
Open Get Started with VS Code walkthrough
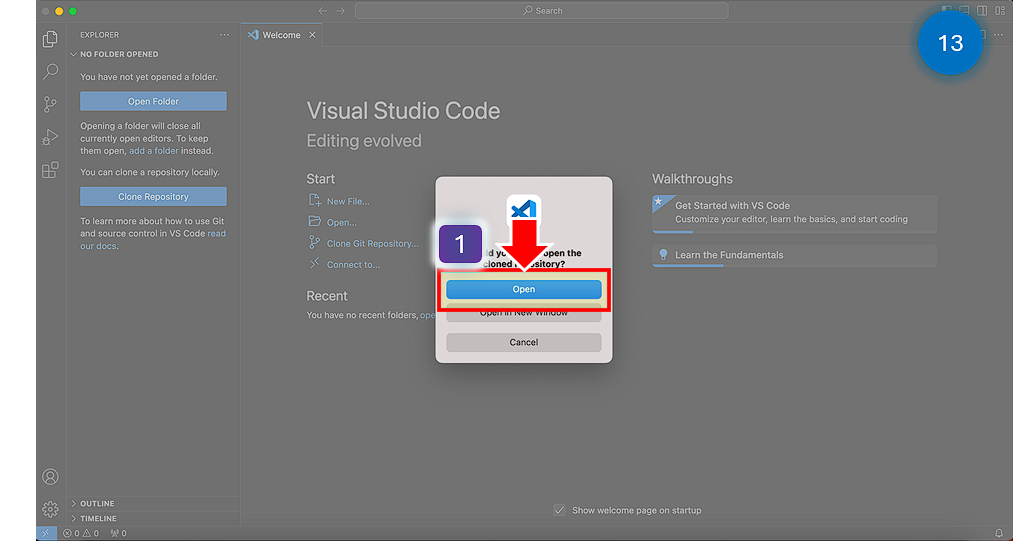click(794, 214)
